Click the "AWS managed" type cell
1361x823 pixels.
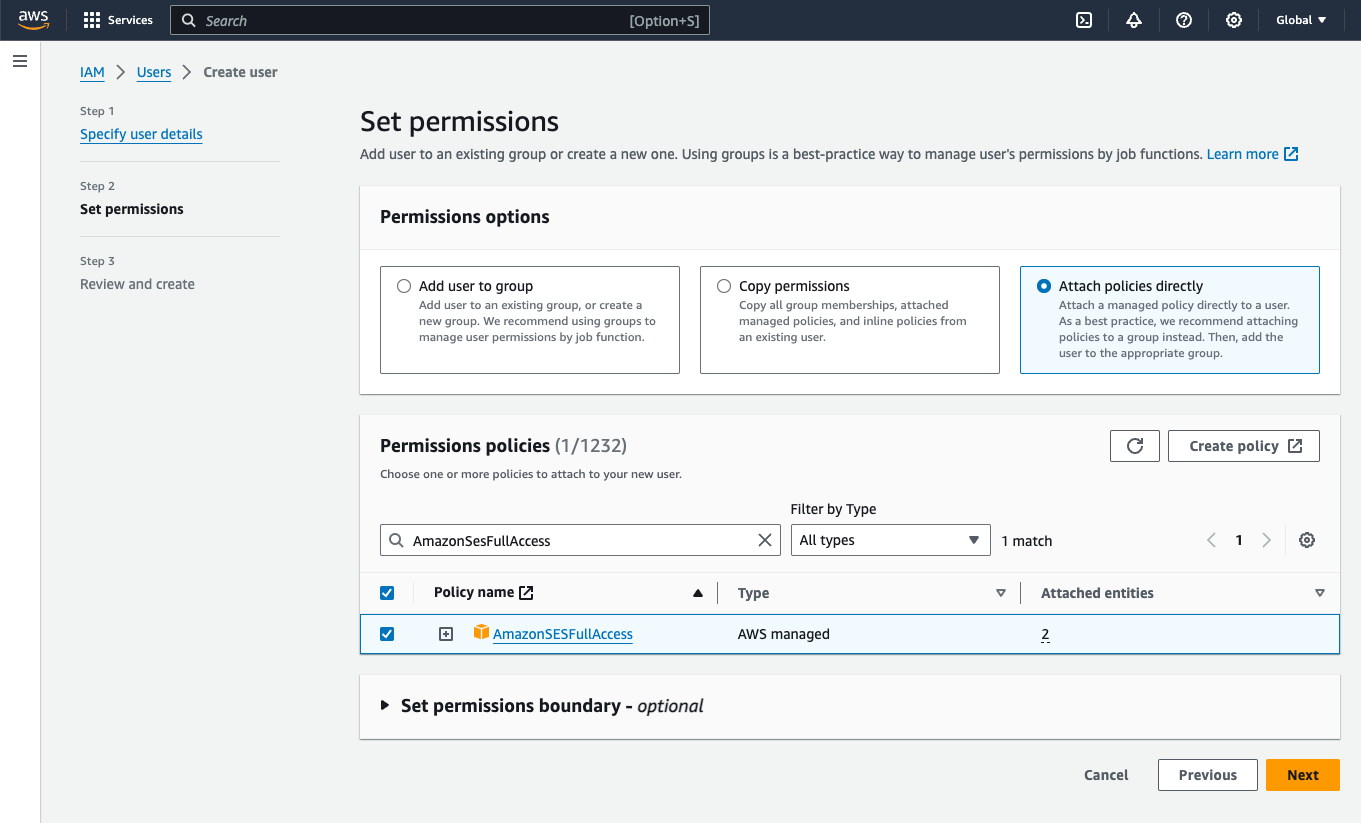(784, 634)
